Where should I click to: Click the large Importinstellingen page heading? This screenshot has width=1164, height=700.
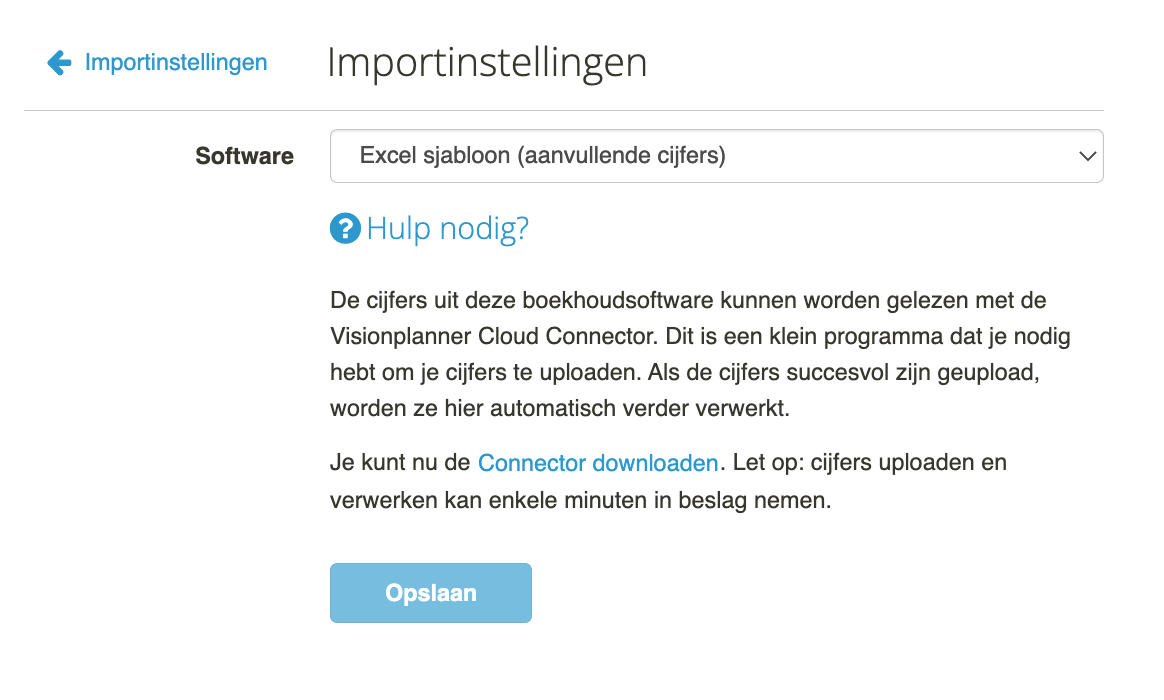tap(487, 62)
